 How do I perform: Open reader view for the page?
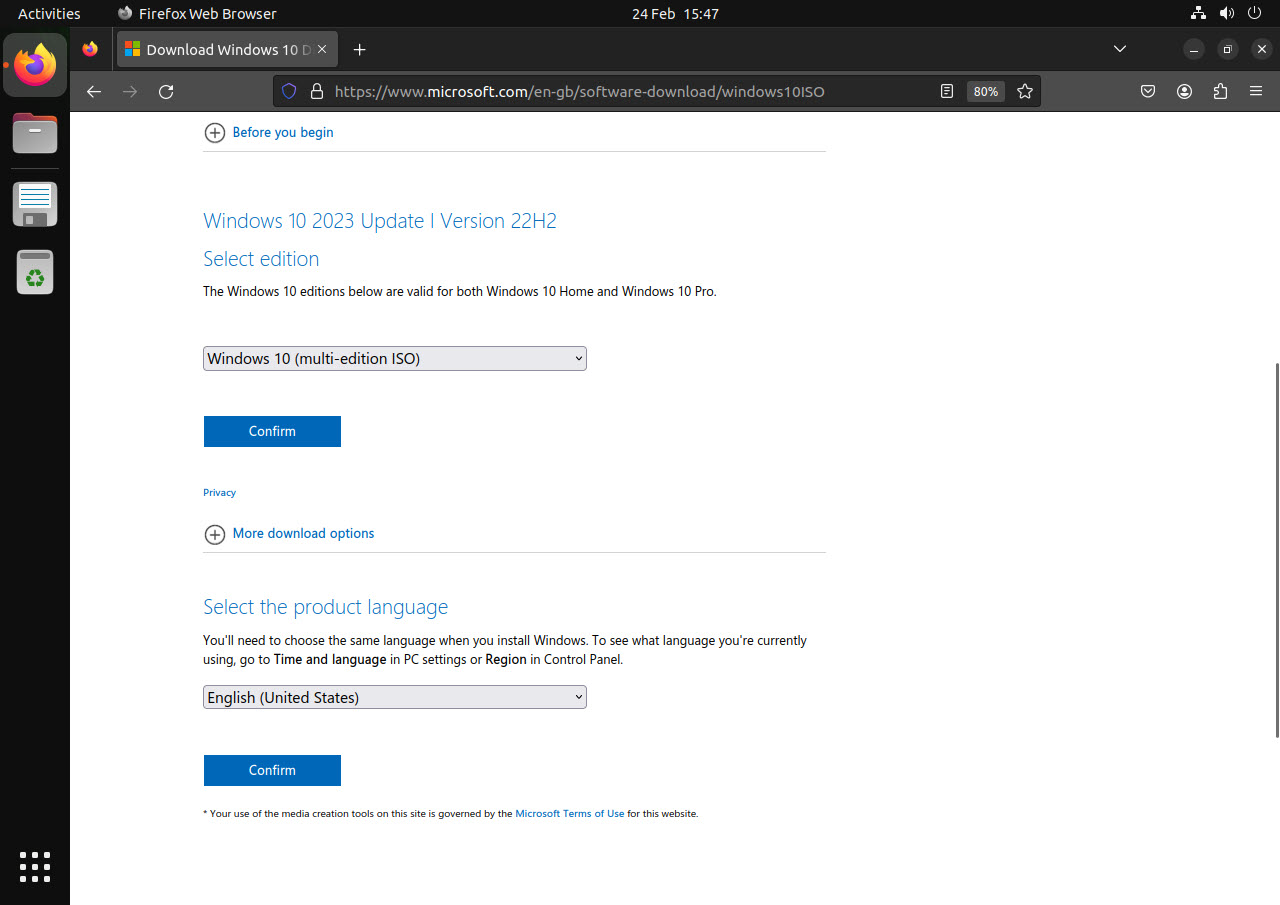coord(946,91)
